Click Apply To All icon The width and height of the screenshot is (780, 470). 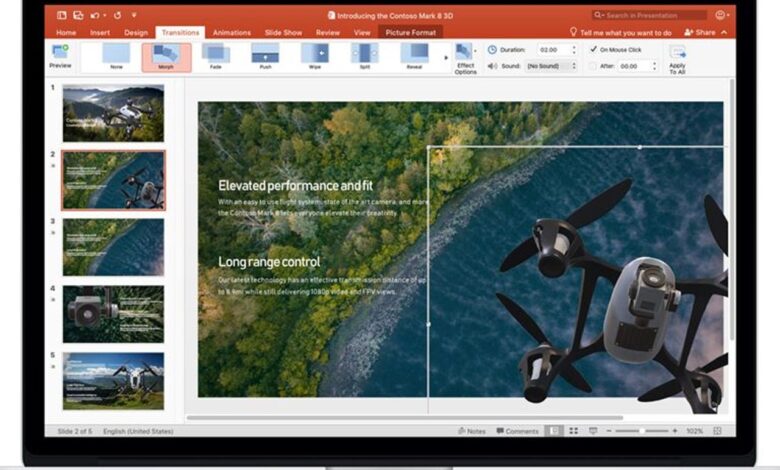click(x=678, y=52)
